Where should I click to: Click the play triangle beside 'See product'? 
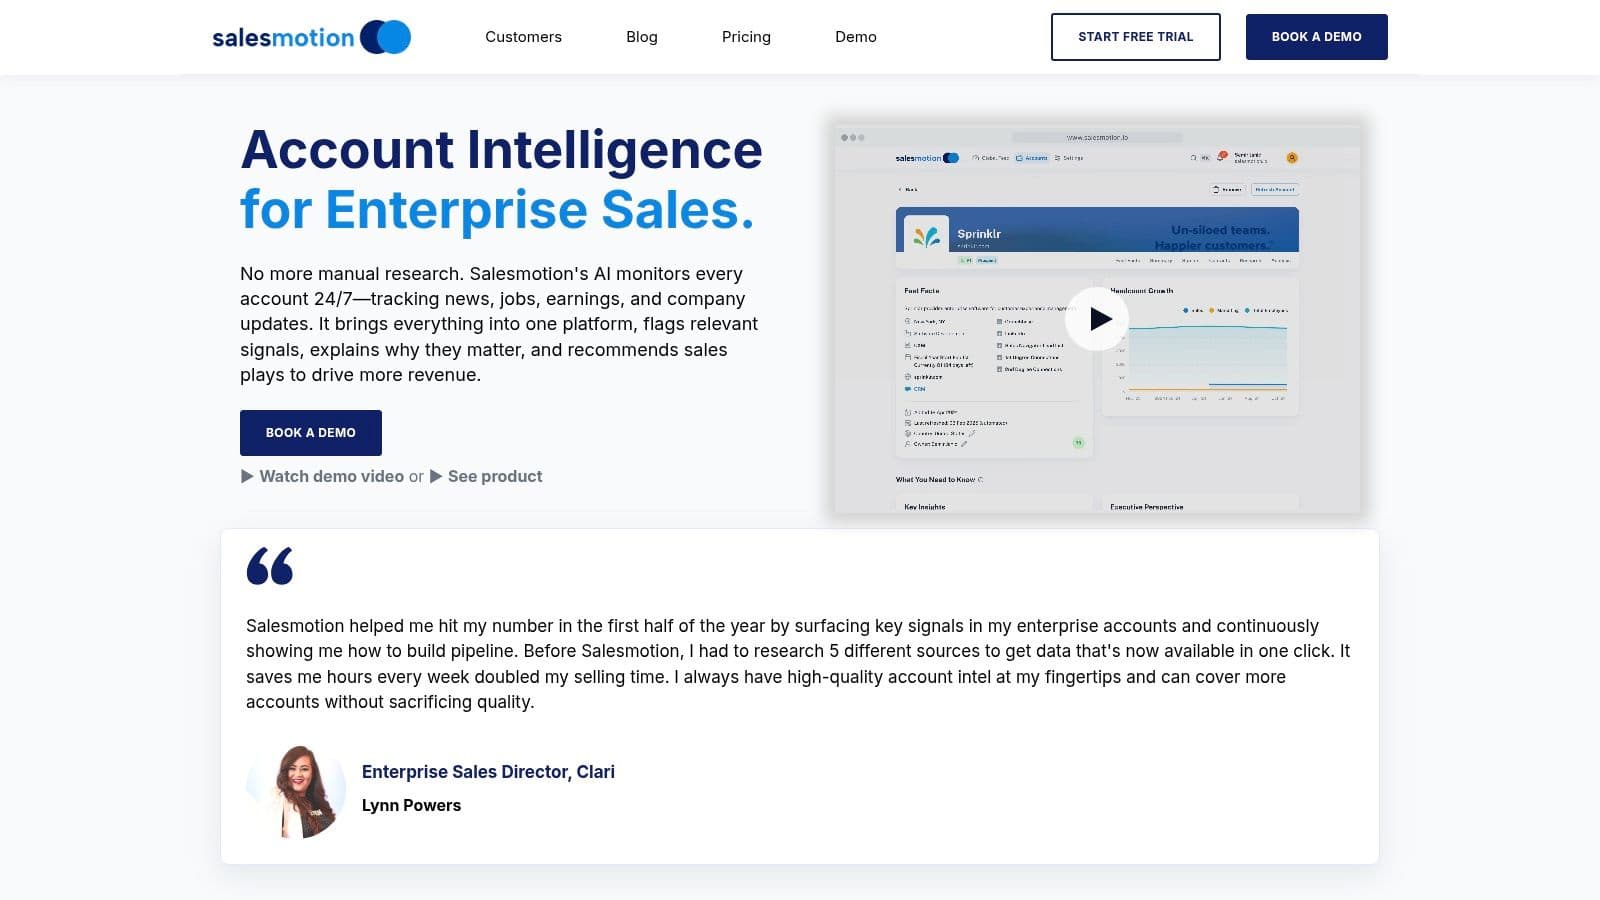[434, 476]
